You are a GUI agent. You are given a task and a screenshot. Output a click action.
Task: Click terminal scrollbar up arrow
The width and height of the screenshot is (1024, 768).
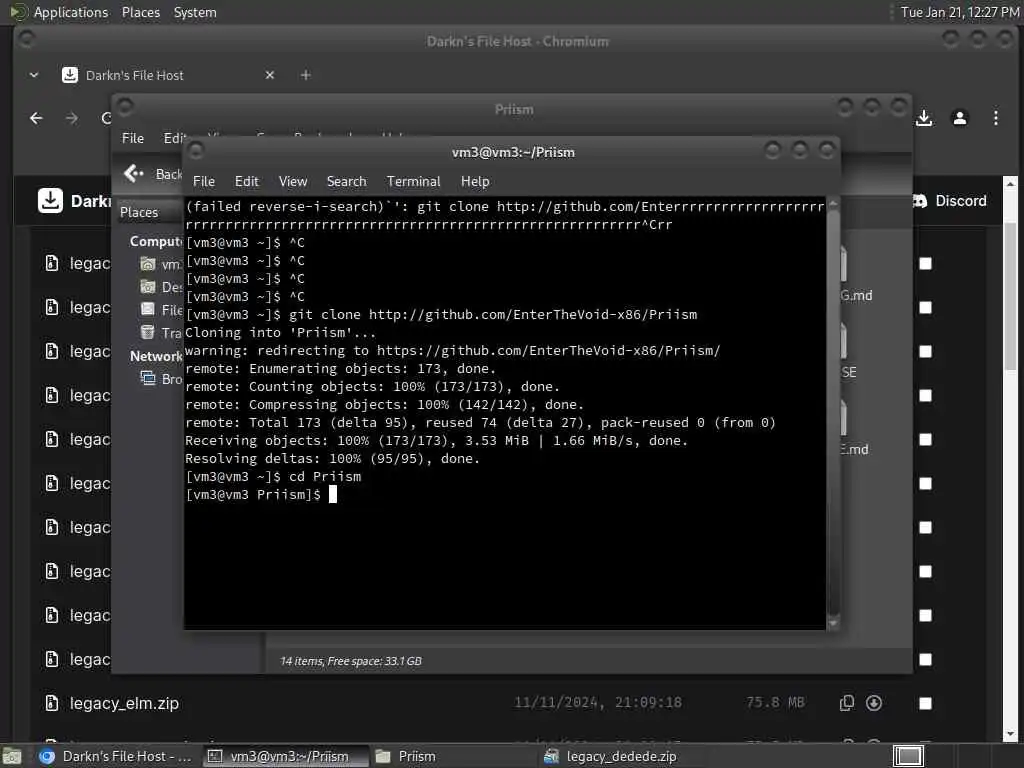click(x=833, y=204)
